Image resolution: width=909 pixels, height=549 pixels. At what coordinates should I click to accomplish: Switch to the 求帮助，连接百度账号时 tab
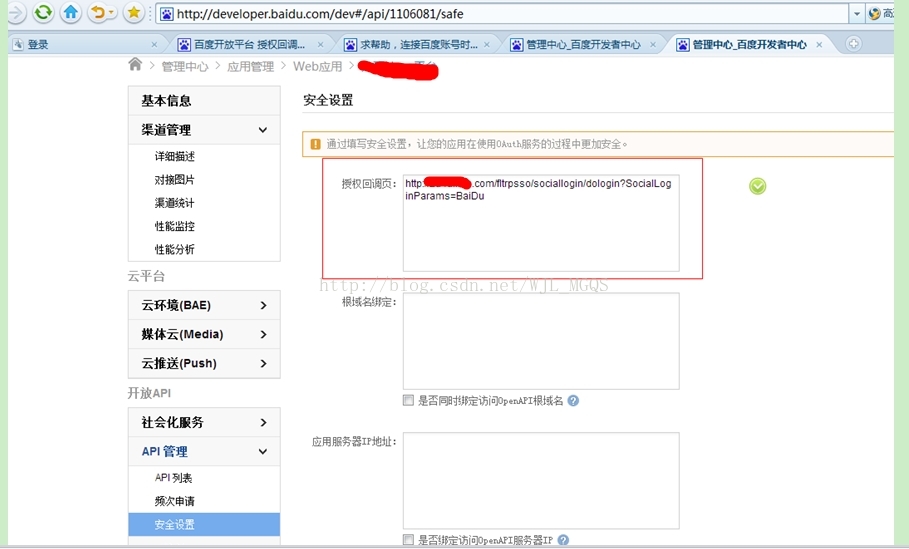tap(416, 44)
